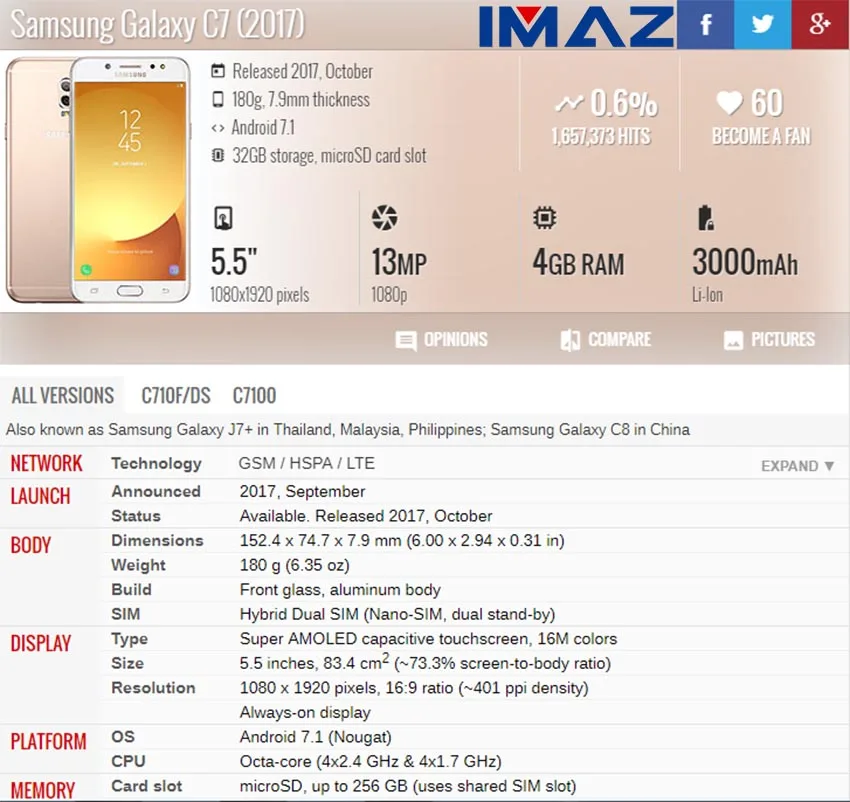Click the camera shutter icon
Image resolution: width=850 pixels, height=802 pixels.
(x=384, y=217)
